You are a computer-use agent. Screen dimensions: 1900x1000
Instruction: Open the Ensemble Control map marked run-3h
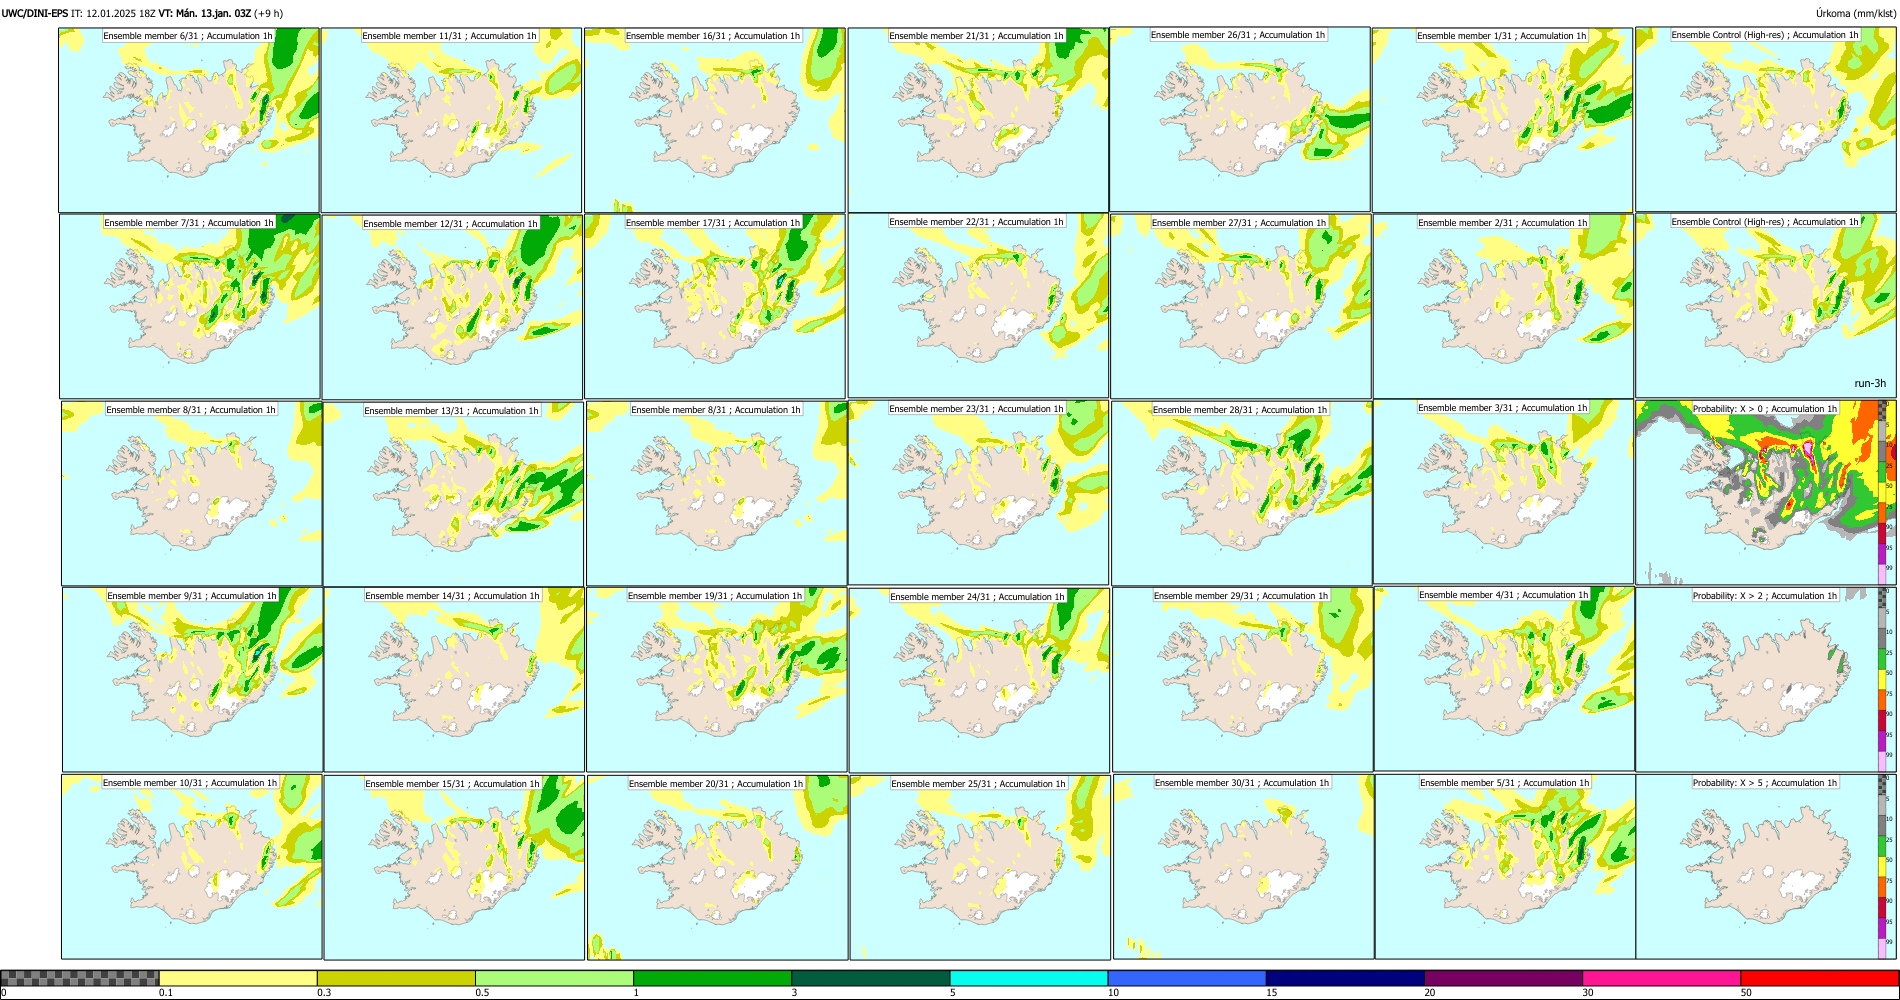pyautogui.click(x=1765, y=305)
